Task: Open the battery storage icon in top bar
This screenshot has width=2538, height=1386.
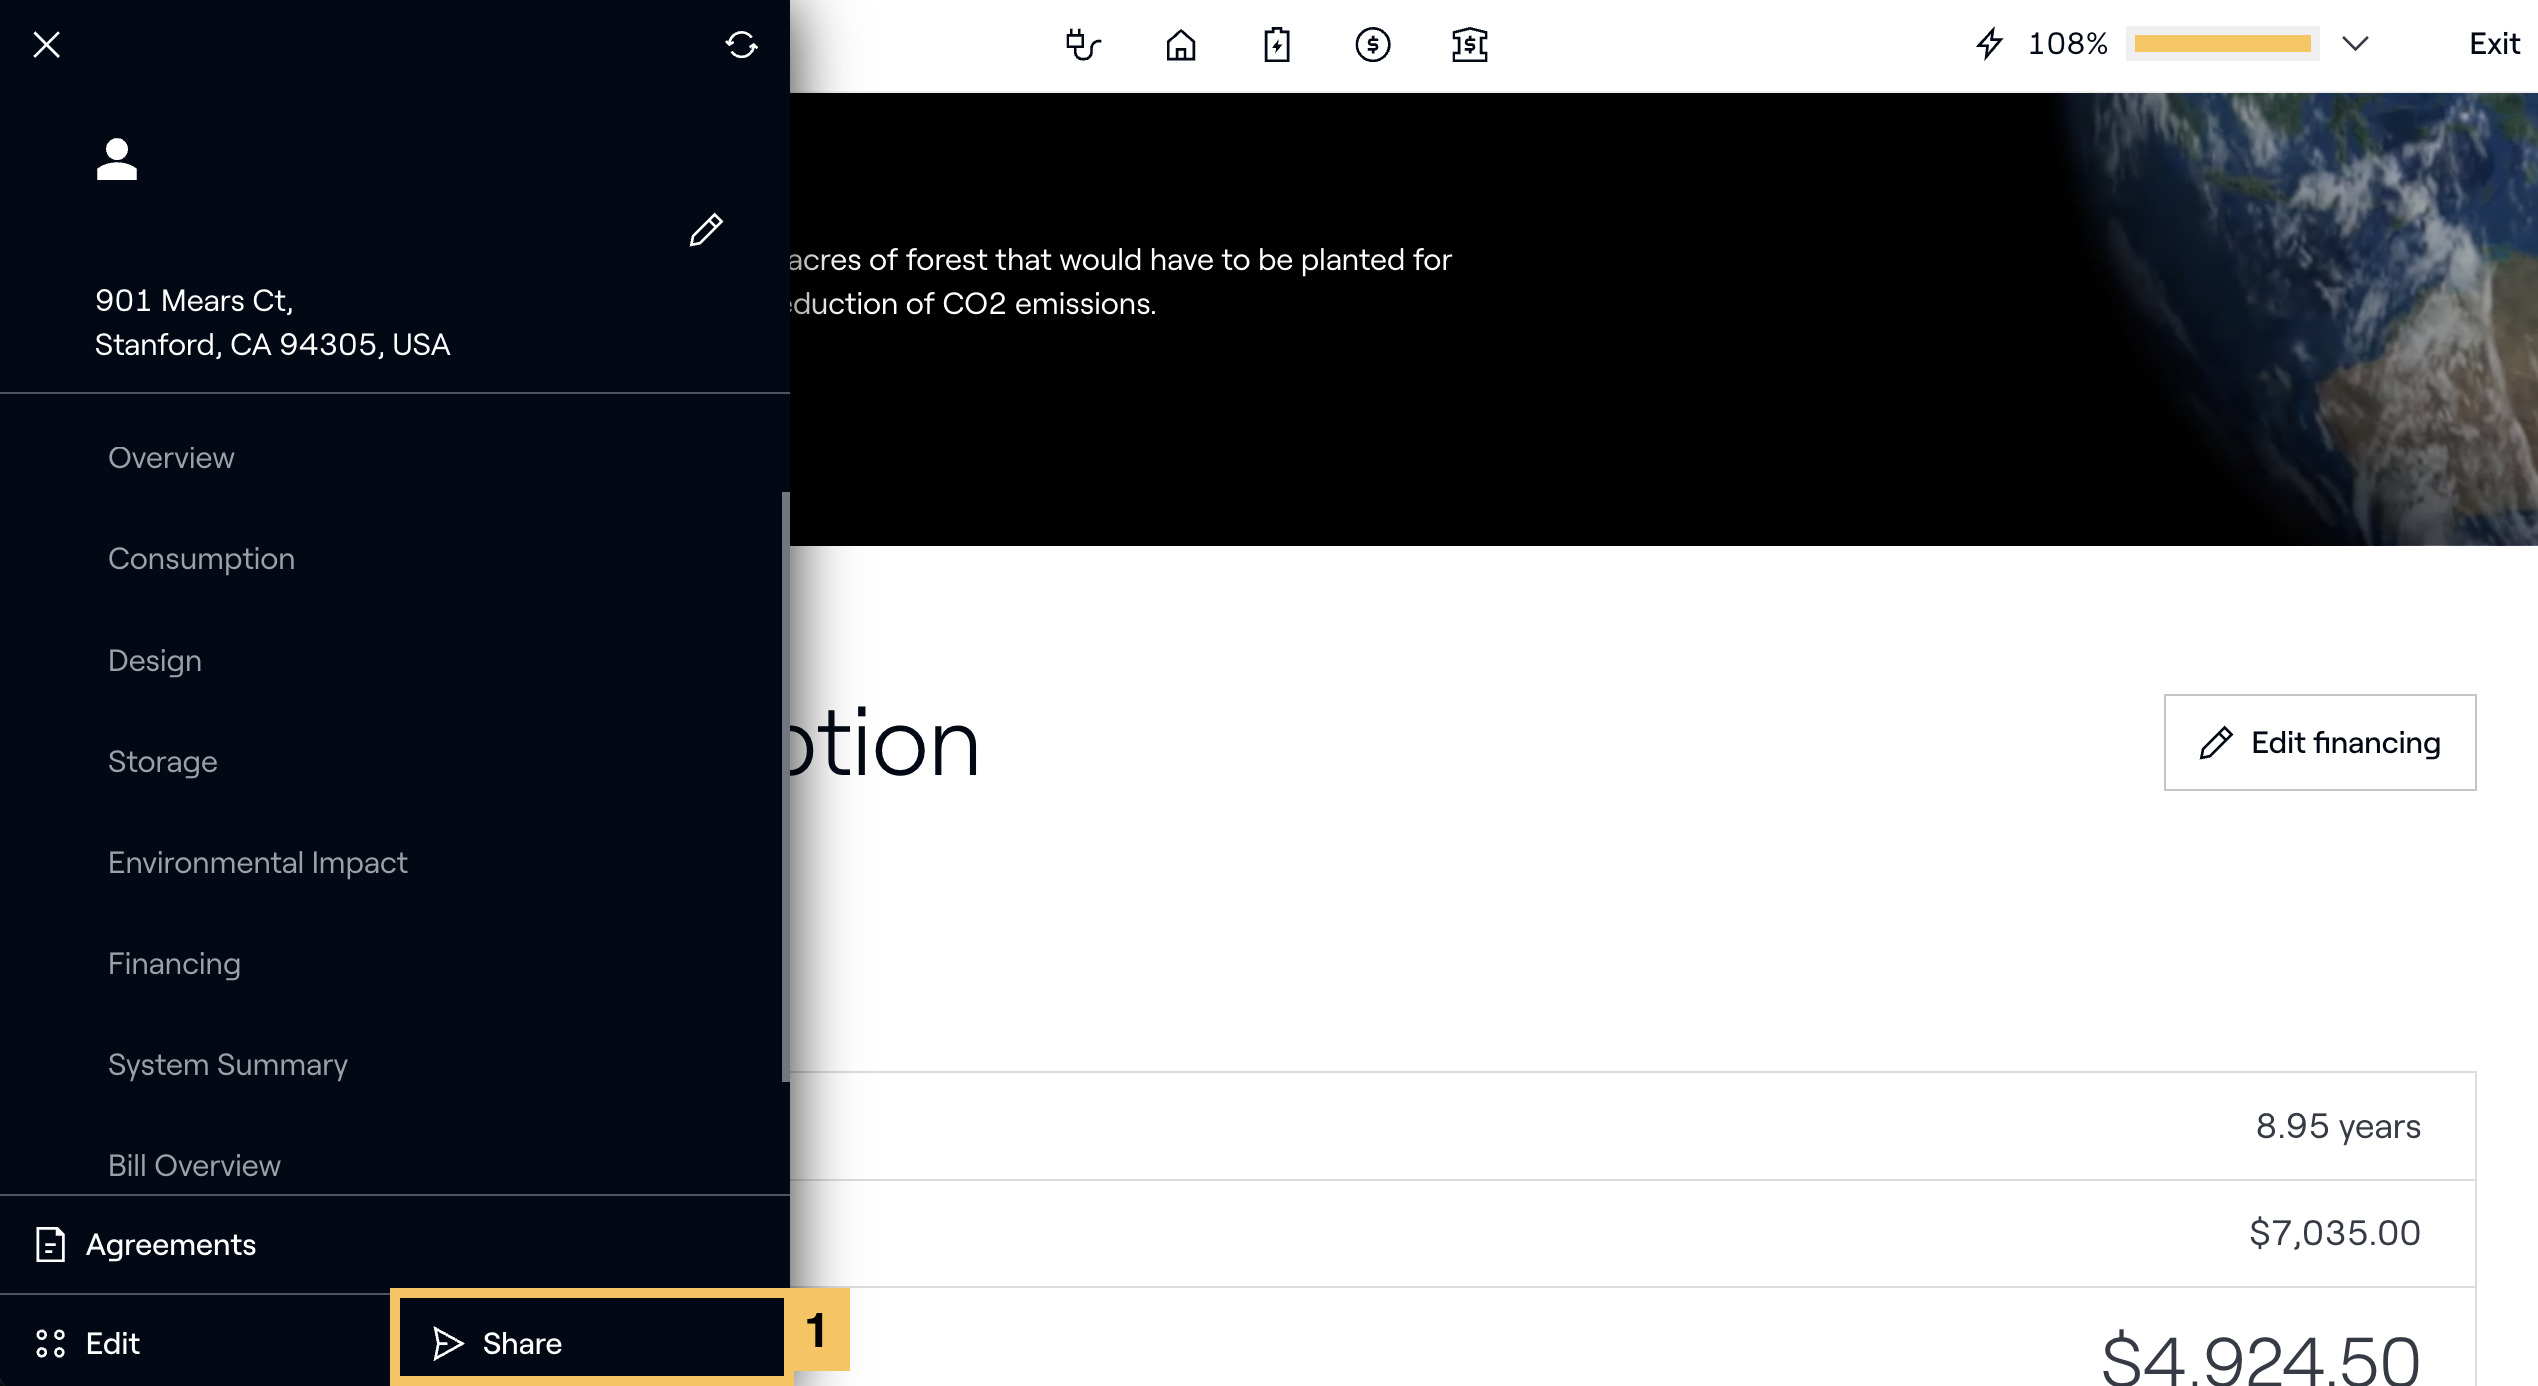Action: click(1276, 44)
